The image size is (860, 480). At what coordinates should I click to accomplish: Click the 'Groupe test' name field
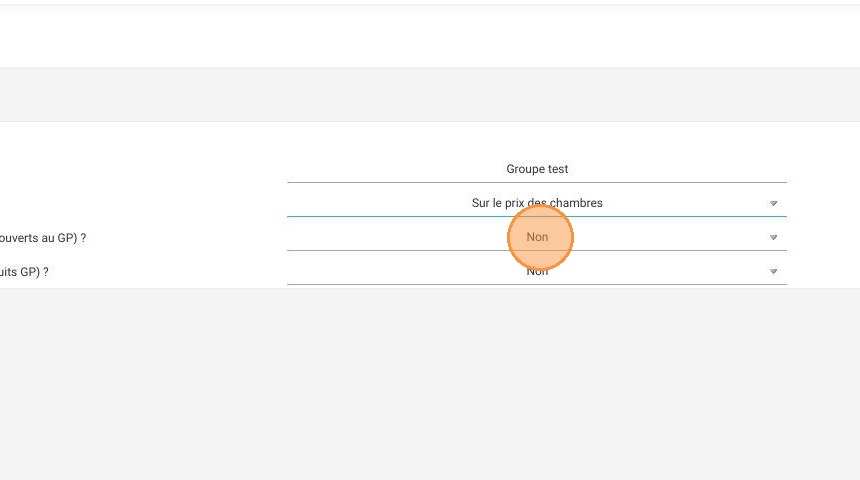click(536, 169)
